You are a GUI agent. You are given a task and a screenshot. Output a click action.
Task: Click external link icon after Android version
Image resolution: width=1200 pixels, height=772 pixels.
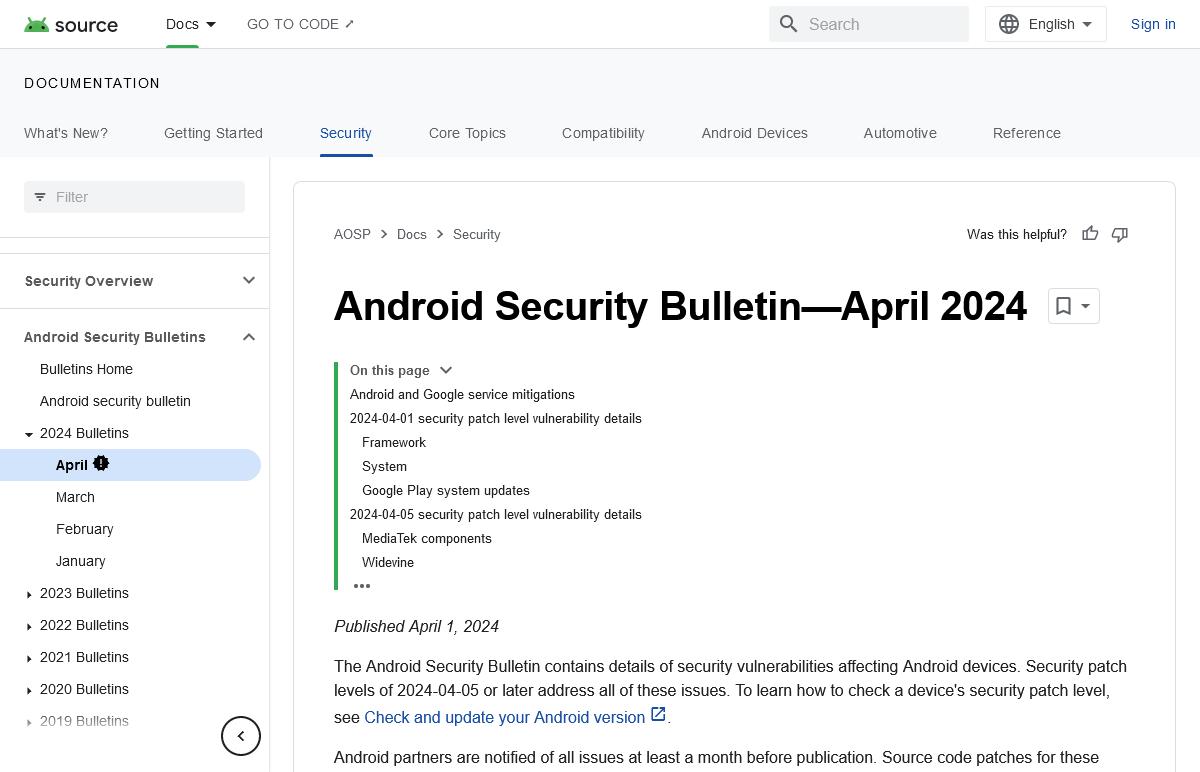pyautogui.click(x=658, y=715)
